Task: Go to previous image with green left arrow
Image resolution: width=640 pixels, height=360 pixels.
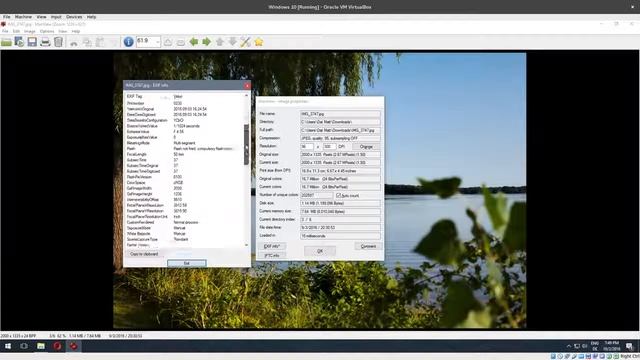Action: point(194,42)
